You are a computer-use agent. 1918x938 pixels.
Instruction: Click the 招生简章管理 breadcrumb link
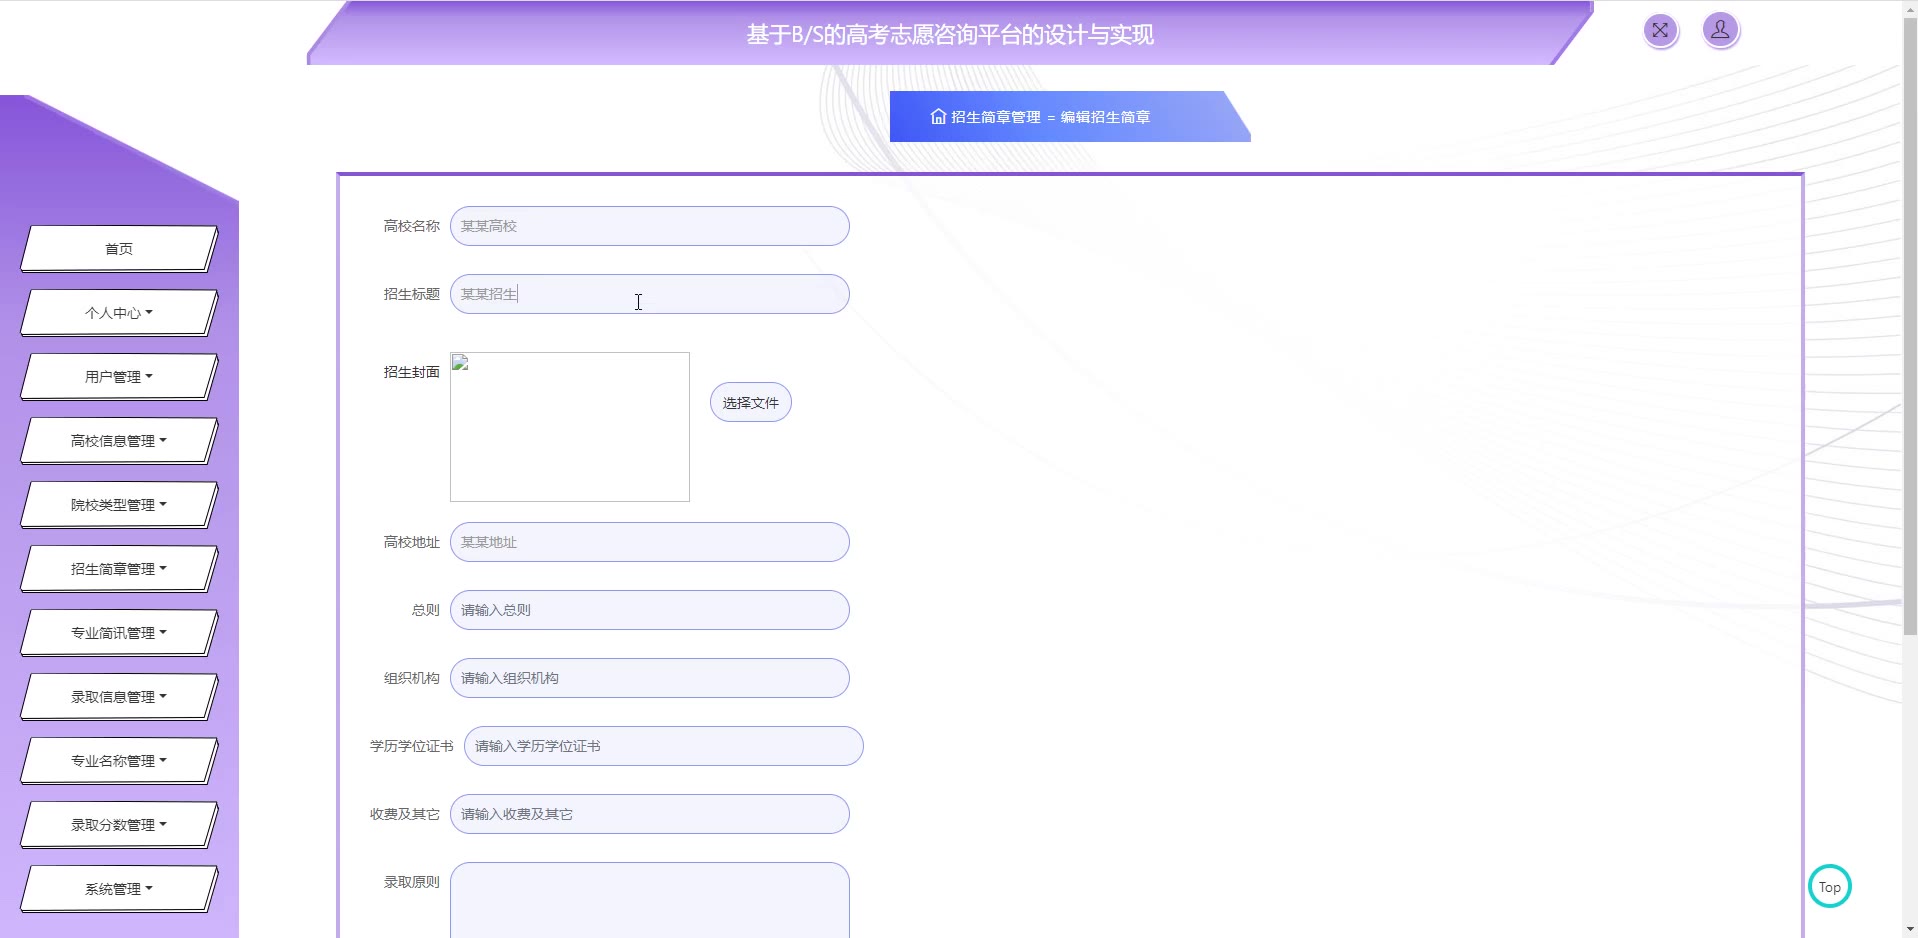996,117
